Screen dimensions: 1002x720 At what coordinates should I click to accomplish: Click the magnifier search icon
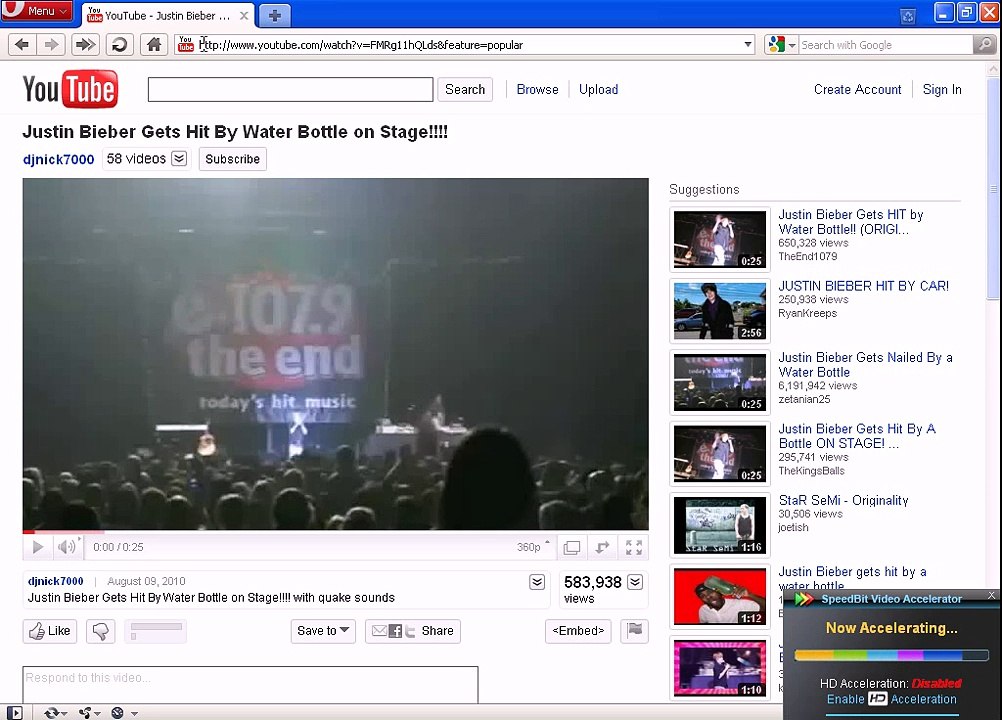984,45
